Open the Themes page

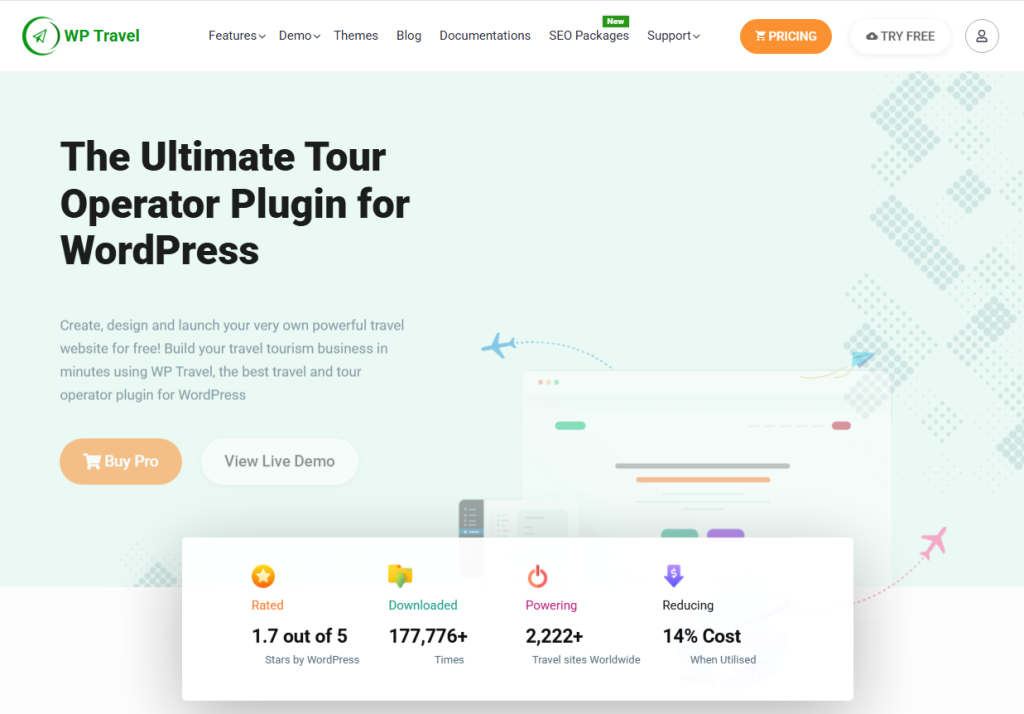(x=356, y=36)
